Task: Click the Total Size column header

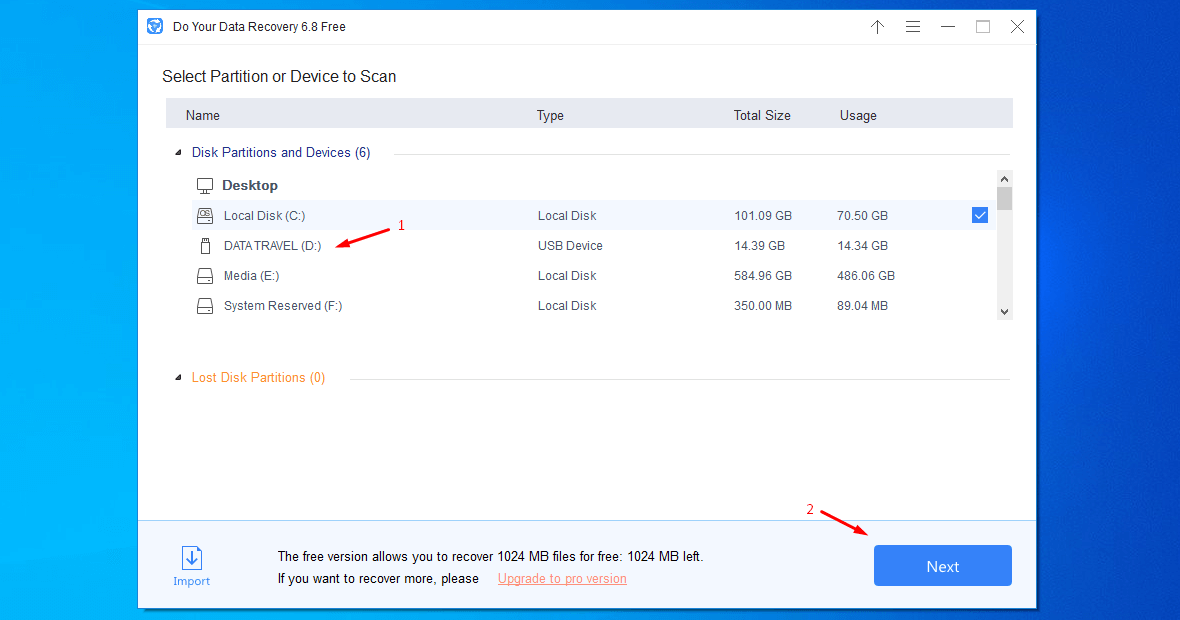Action: pyautogui.click(x=762, y=115)
